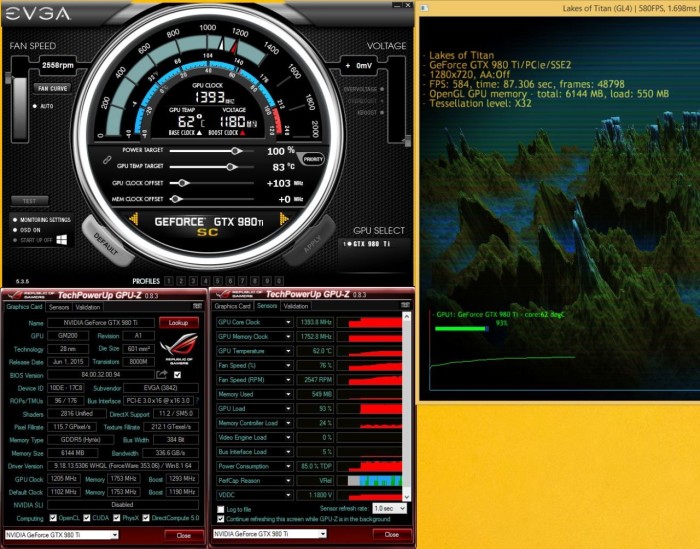Click the Lookup button in GPU-Z
The width and height of the screenshot is (700, 549).
point(178,322)
